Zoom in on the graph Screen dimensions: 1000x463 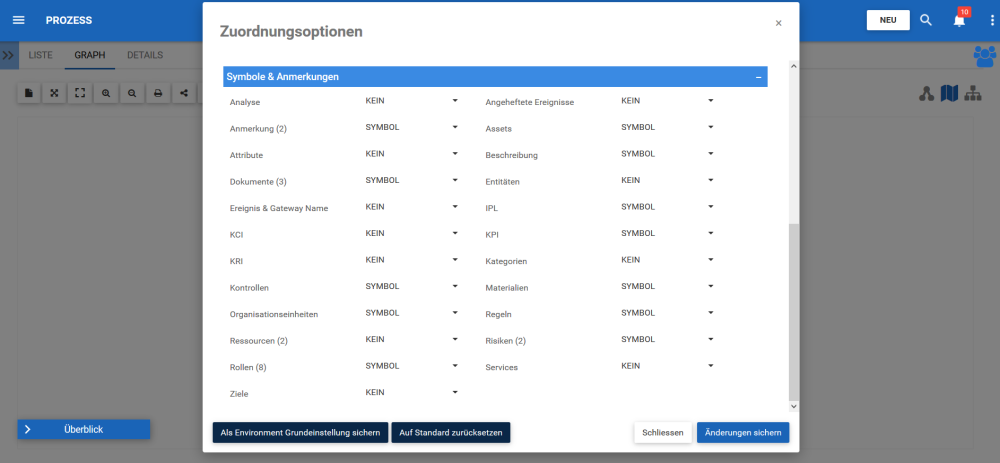click(x=106, y=93)
